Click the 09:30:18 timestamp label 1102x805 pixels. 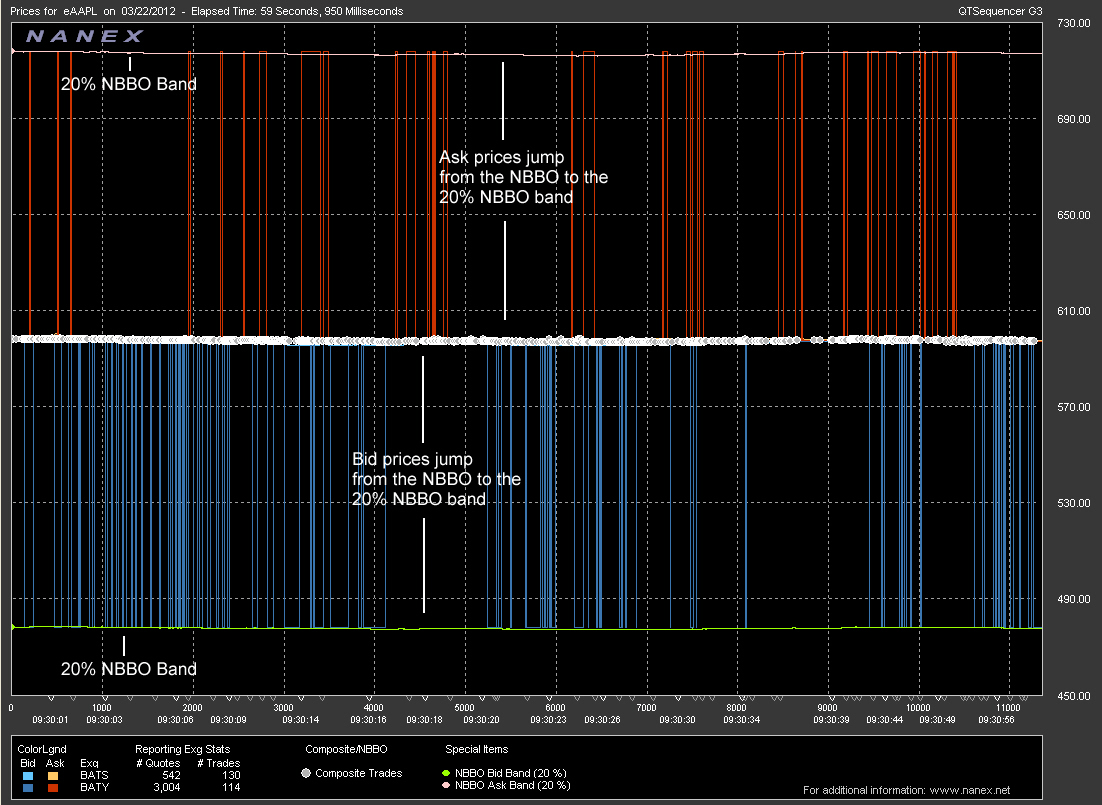(424, 720)
